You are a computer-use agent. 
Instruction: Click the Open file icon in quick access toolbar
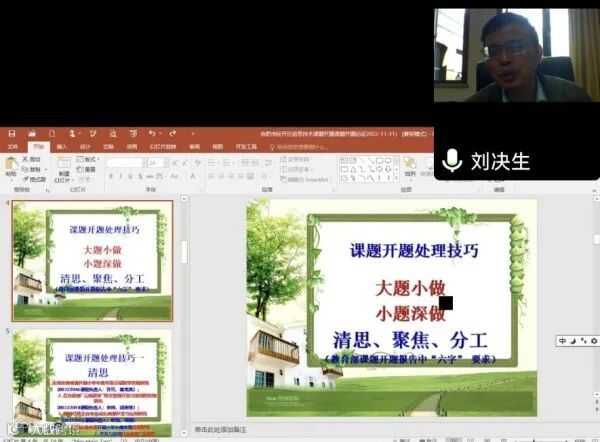(32, 134)
